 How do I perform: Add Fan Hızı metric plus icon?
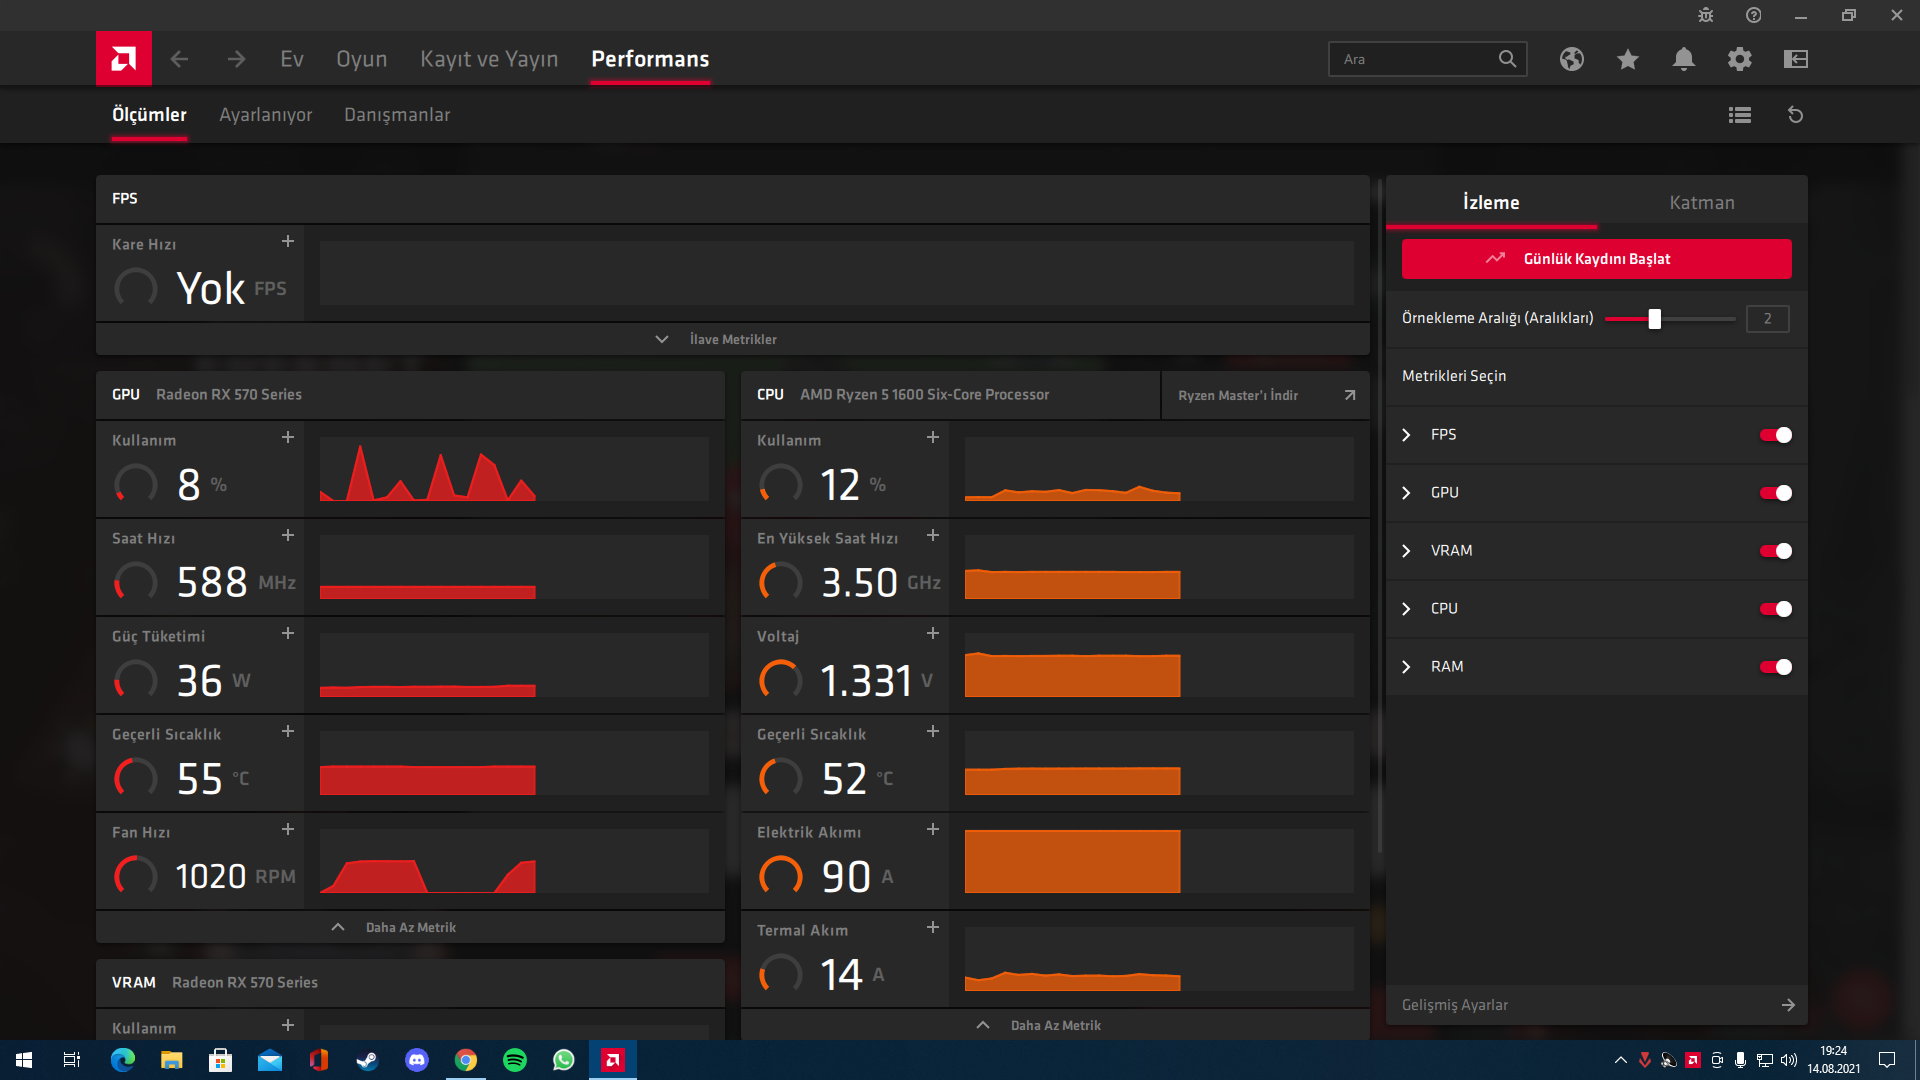pos(288,829)
